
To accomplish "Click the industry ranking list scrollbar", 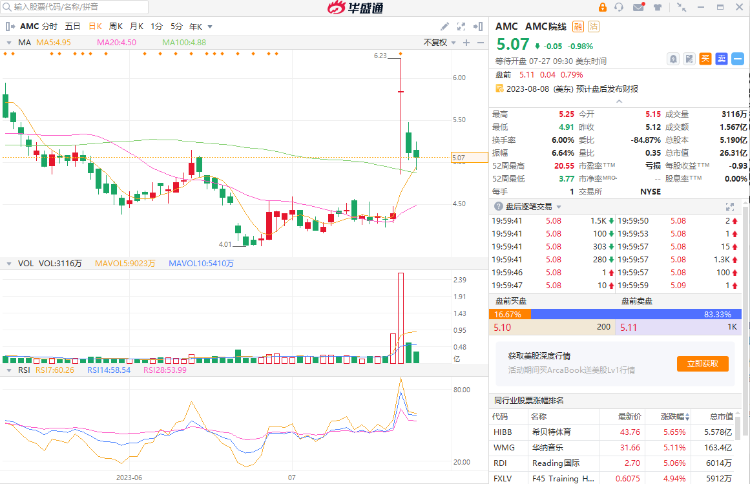I will click(739, 427).
